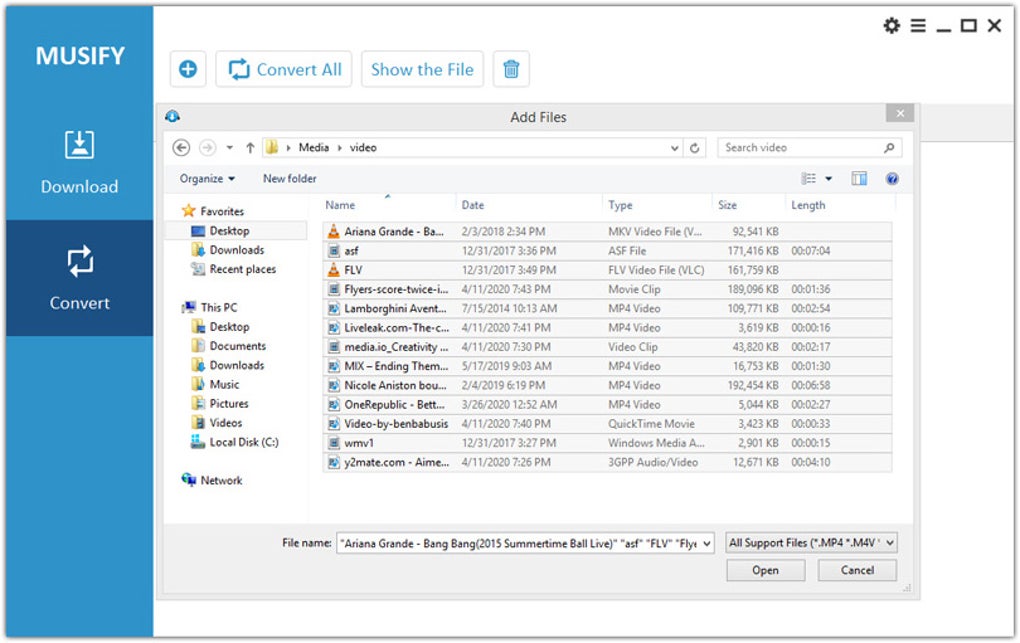Click the dialog back navigation arrow
The height and width of the screenshot is (643, 1020).
click(181, 148)
